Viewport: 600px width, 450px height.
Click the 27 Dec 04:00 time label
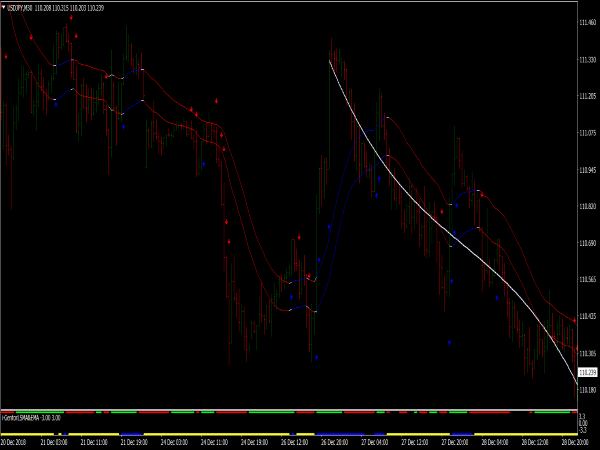(375, 442)
